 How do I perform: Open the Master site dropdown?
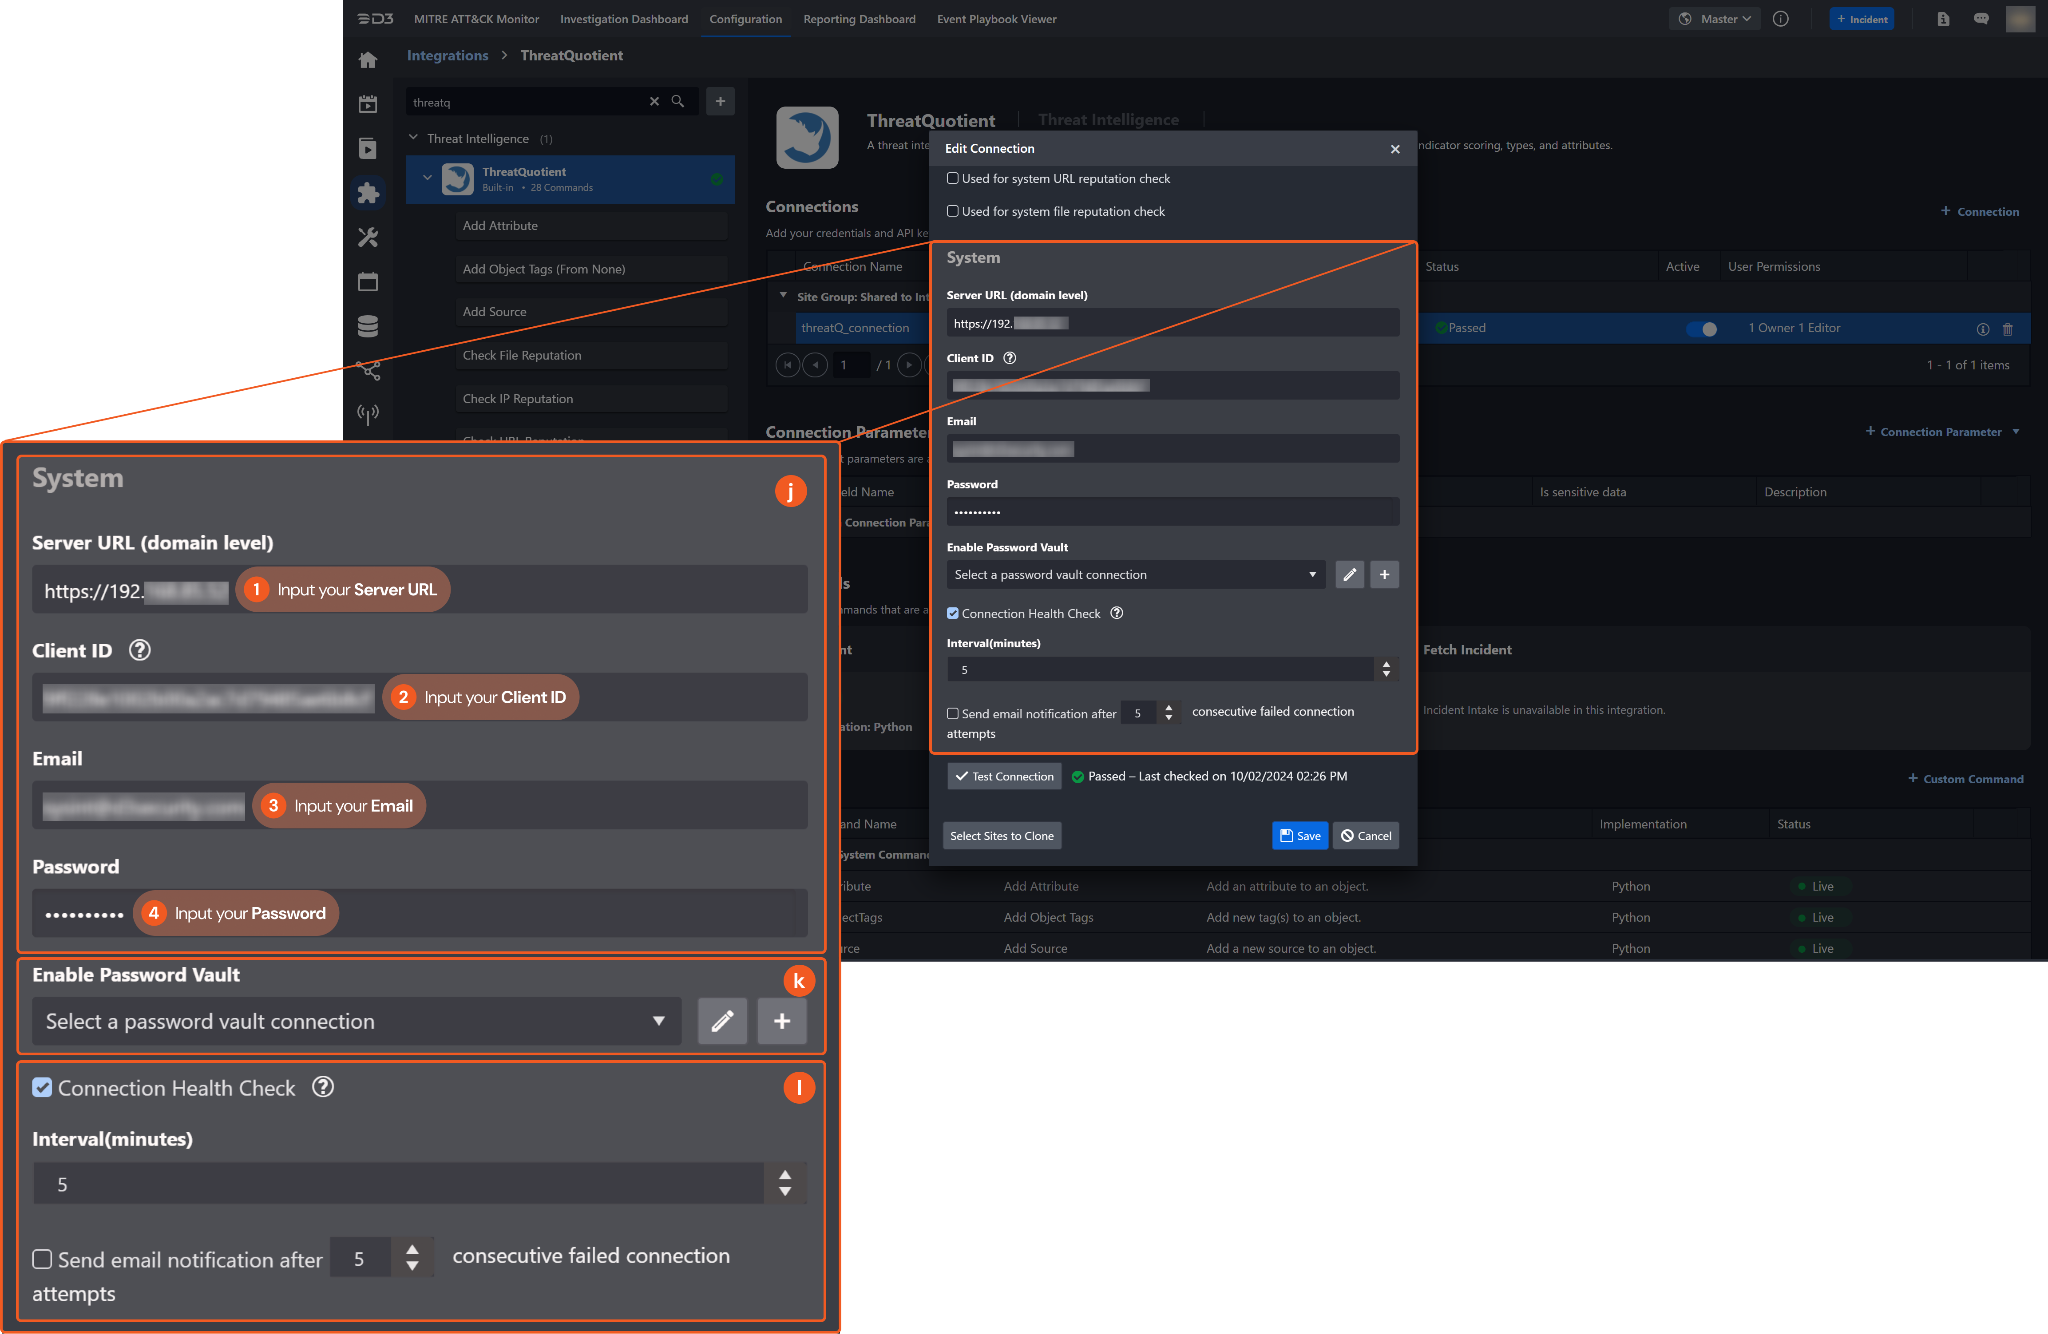pyautogui.click(x=1715, y=19)
